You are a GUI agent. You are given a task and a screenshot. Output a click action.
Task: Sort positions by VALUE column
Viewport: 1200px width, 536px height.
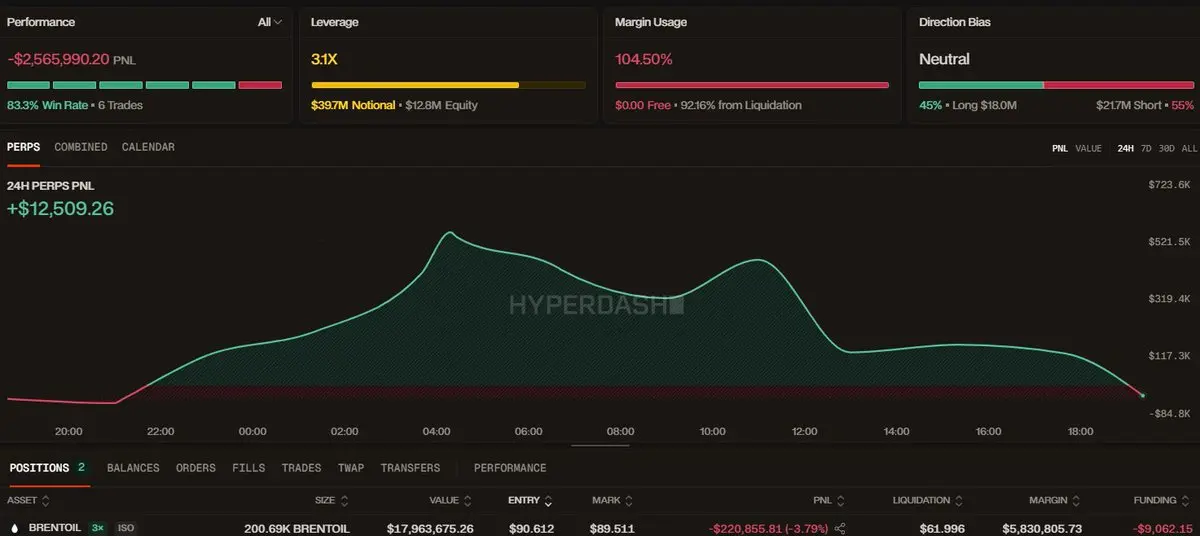coord(450,500)
